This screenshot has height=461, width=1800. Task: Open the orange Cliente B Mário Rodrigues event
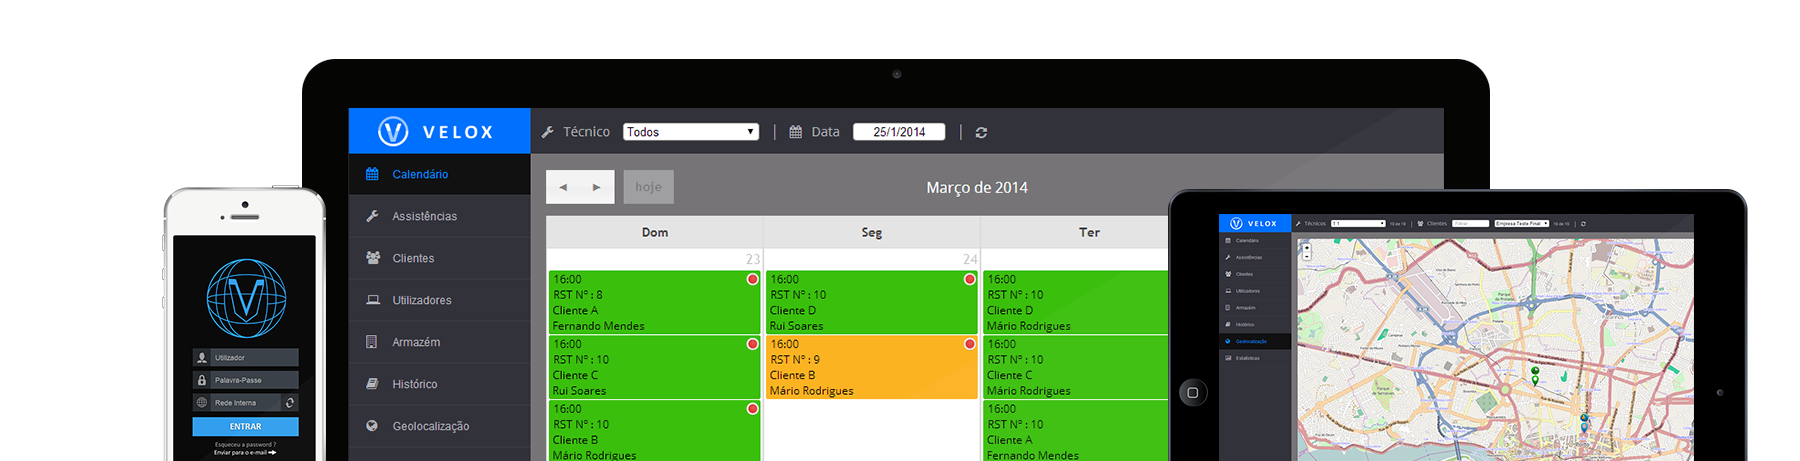(x=871, y=367)
